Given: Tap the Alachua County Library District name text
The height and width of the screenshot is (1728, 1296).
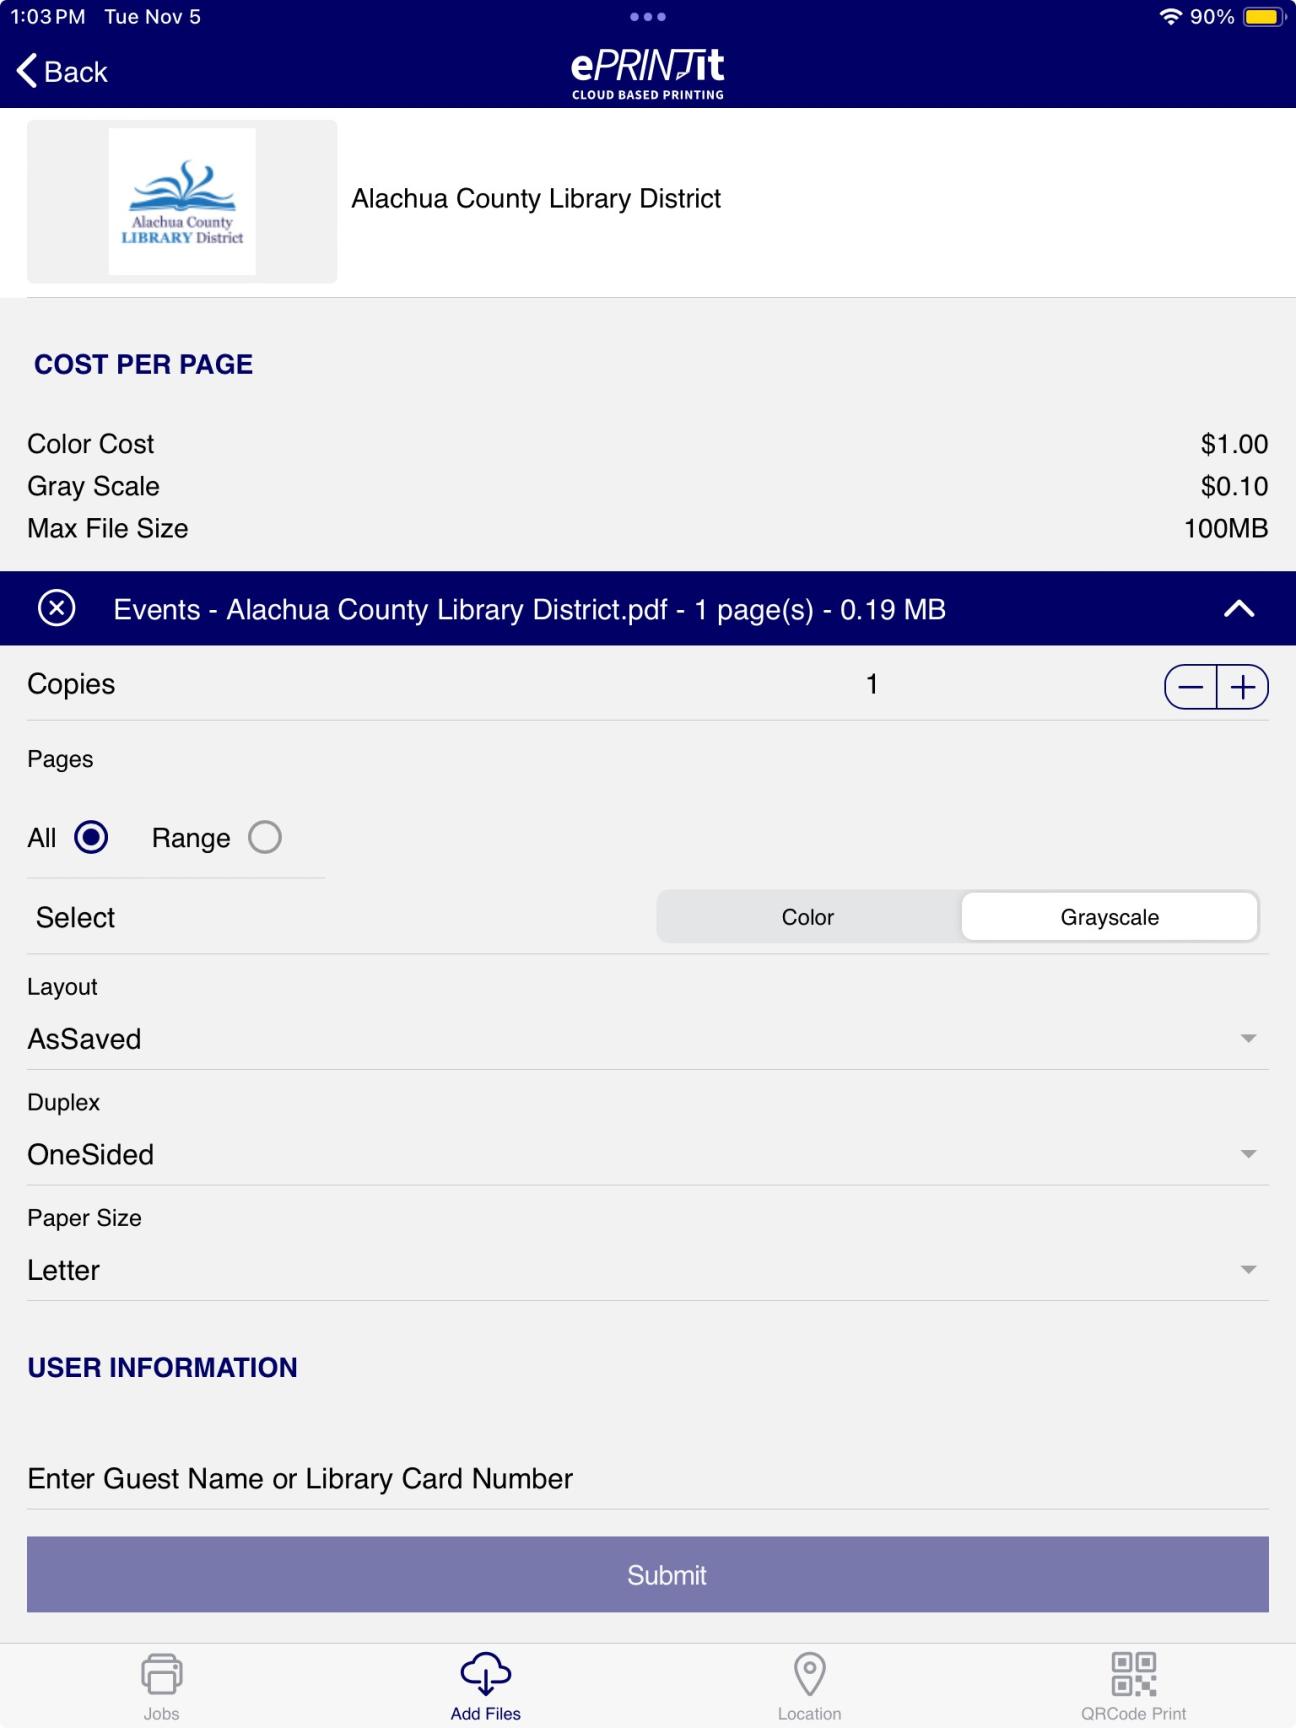Looking at the screenshot, I should tap(536, 198).
